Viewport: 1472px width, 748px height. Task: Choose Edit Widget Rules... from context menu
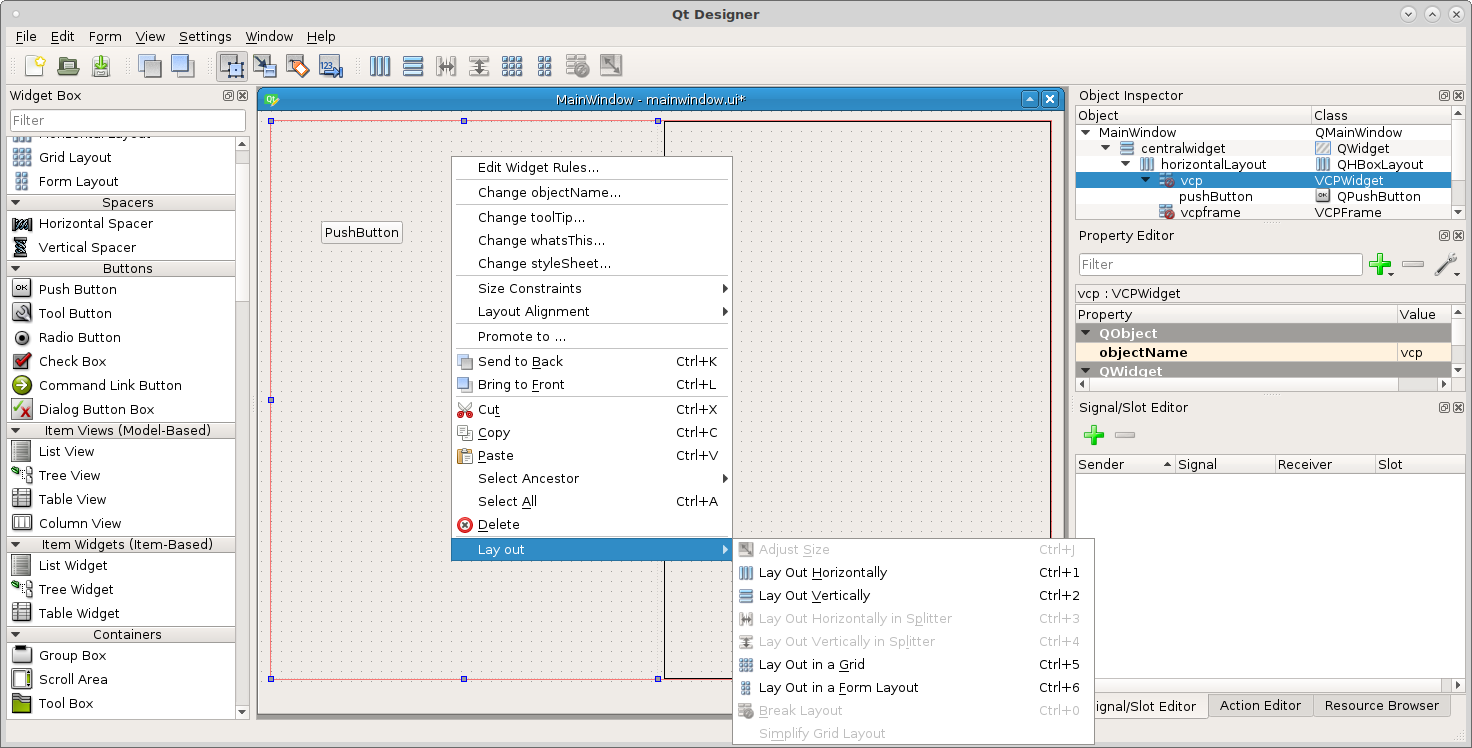pos(592,167)
